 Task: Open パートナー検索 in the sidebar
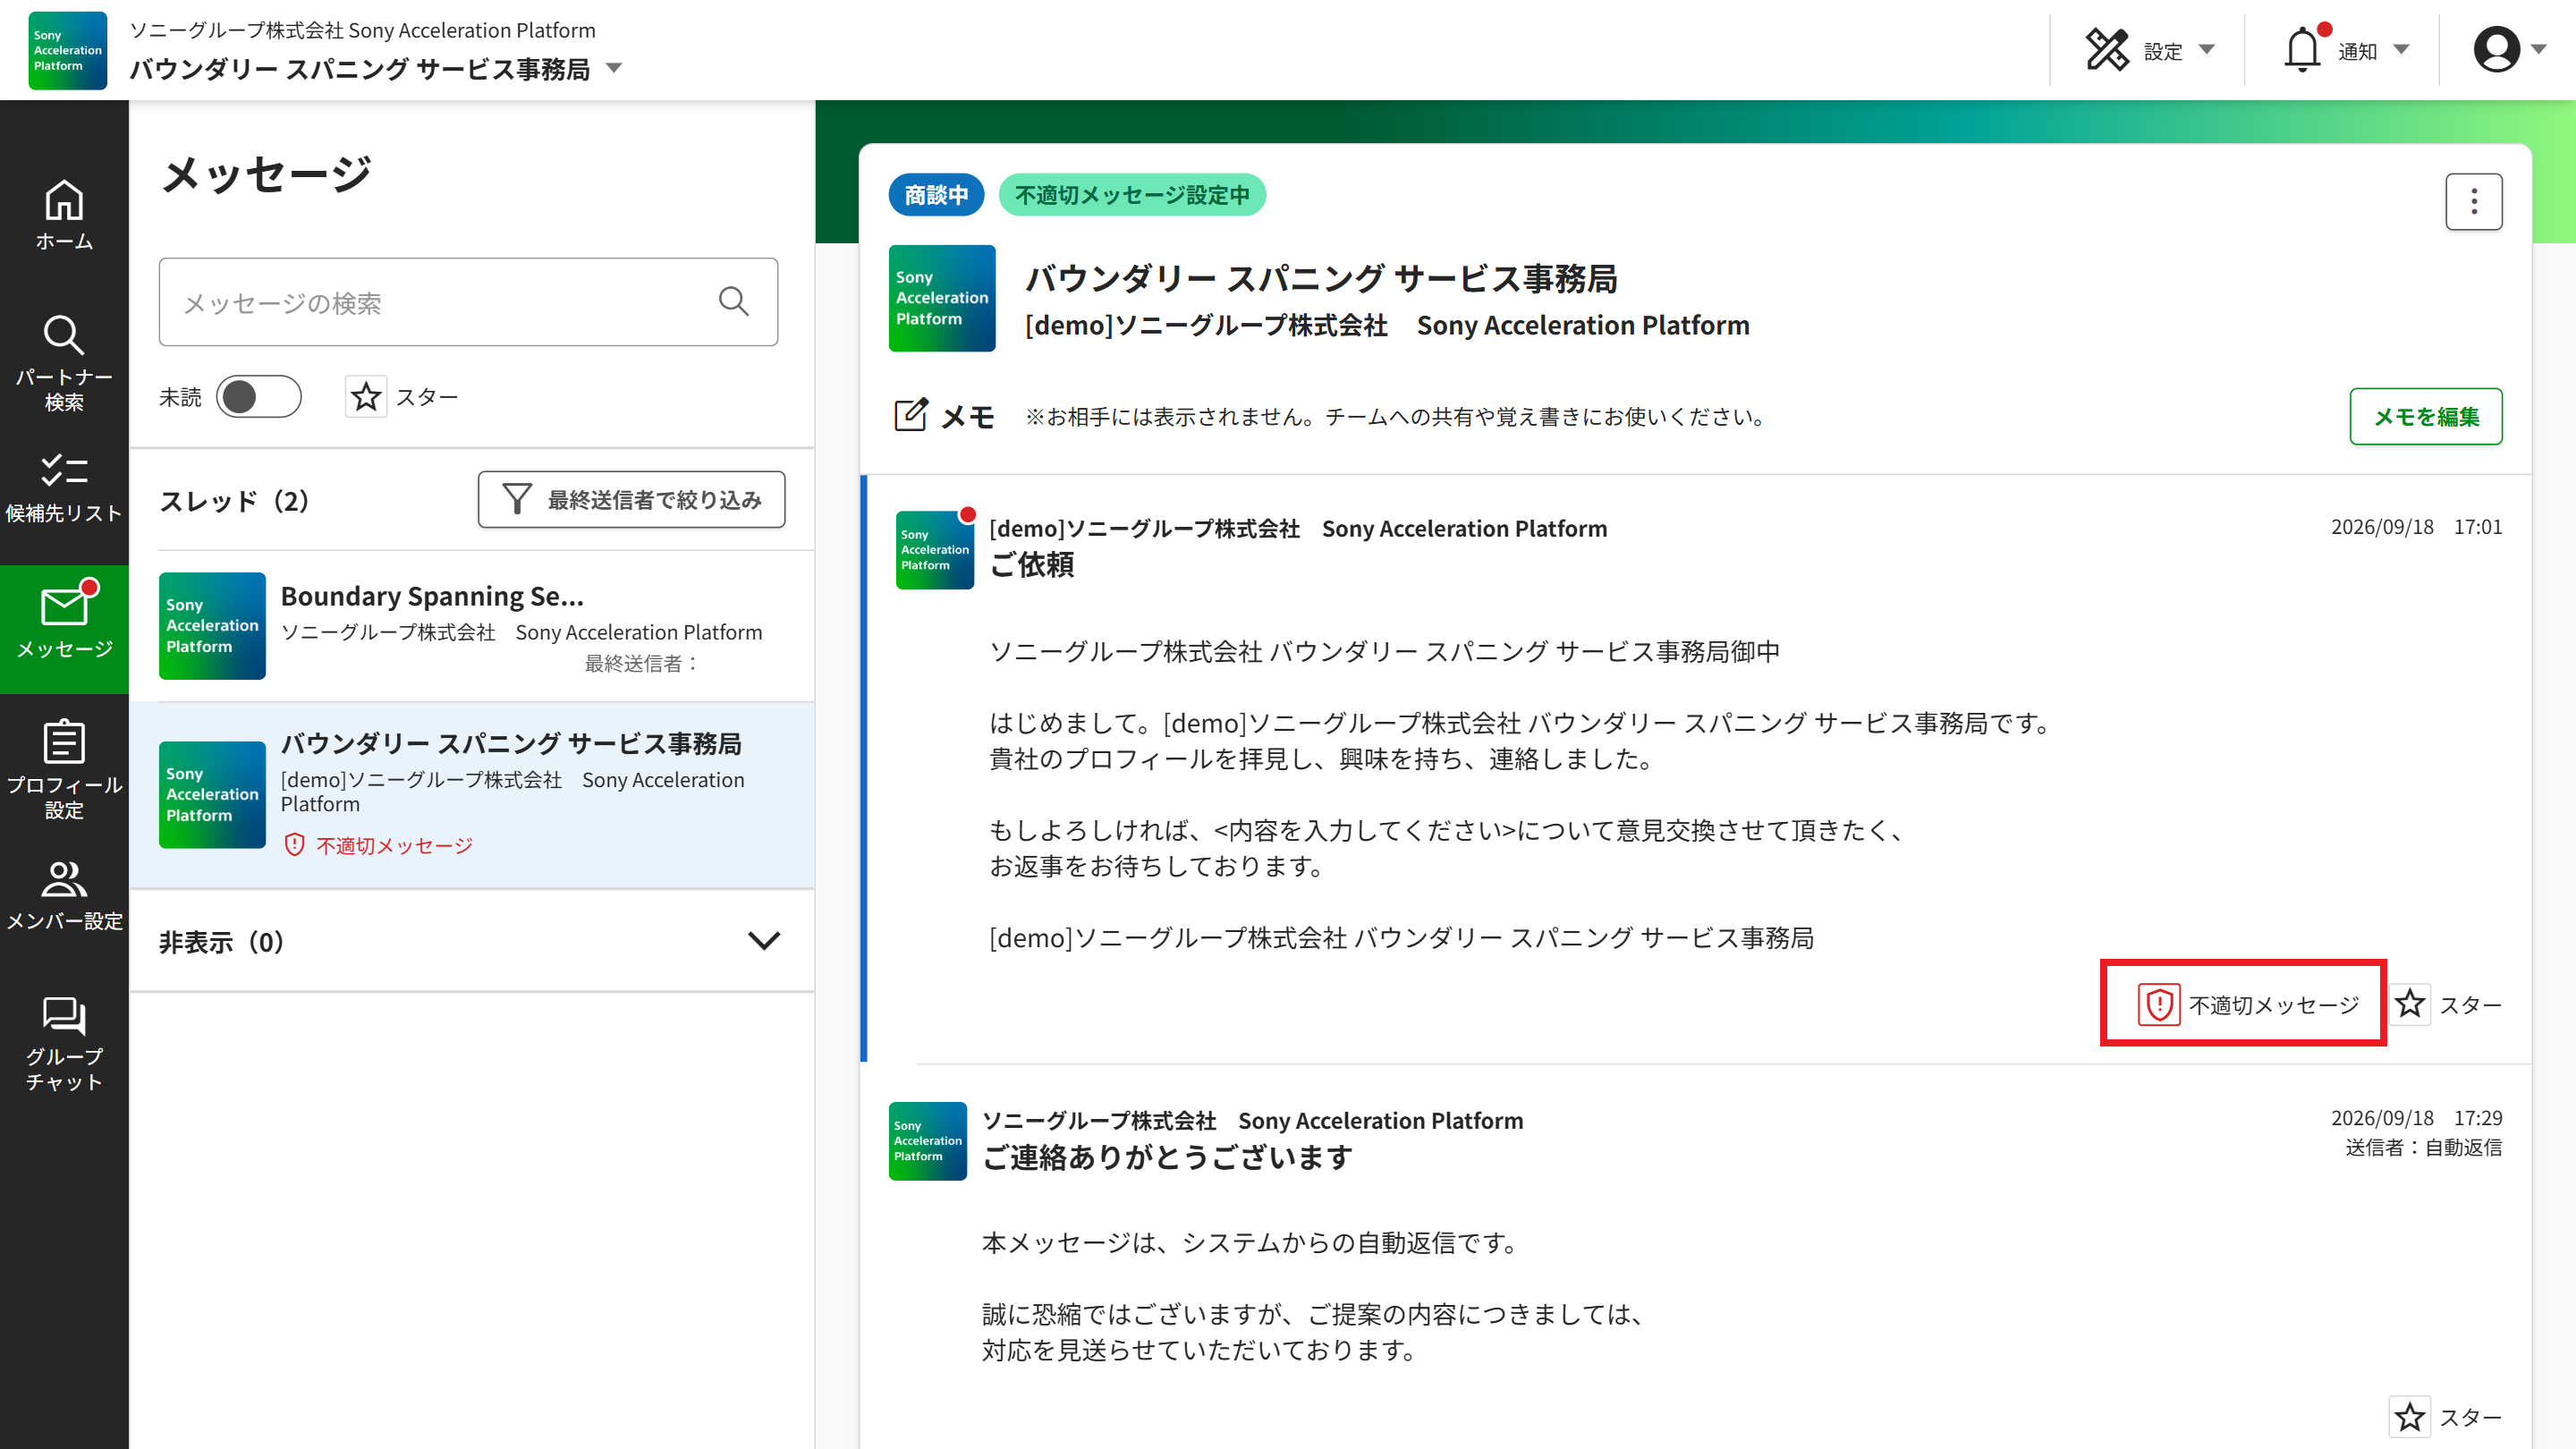[64, 363]
